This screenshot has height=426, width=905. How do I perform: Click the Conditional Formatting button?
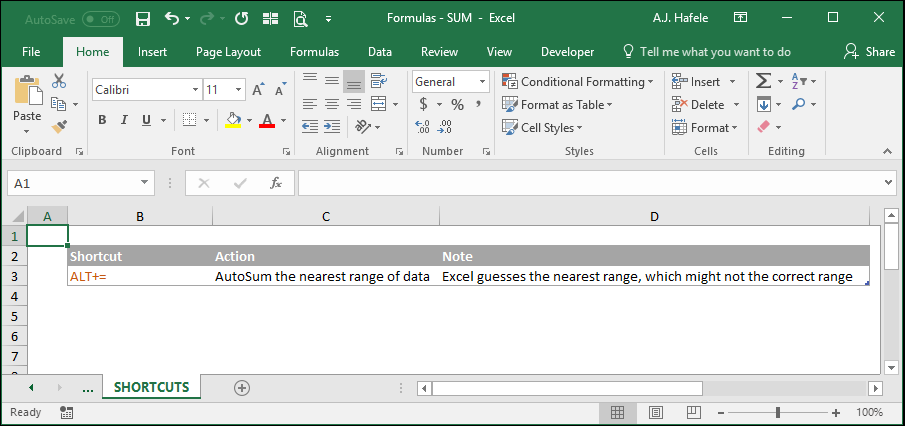pyautogui.click(x=578, y=82)
